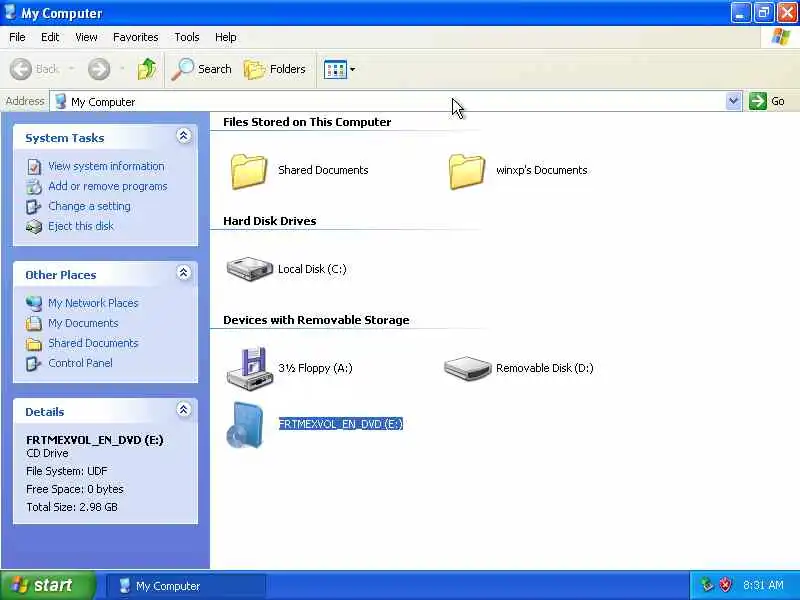The width and height of the screenshot is (800, 600).
Task: Click the My Network Places icon
Action: 34,304
